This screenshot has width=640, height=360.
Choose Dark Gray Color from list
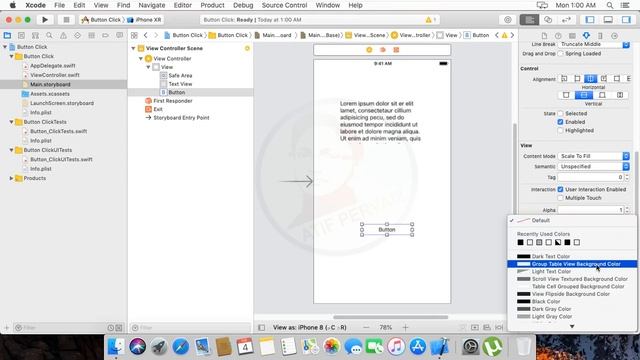pos(572,309)
